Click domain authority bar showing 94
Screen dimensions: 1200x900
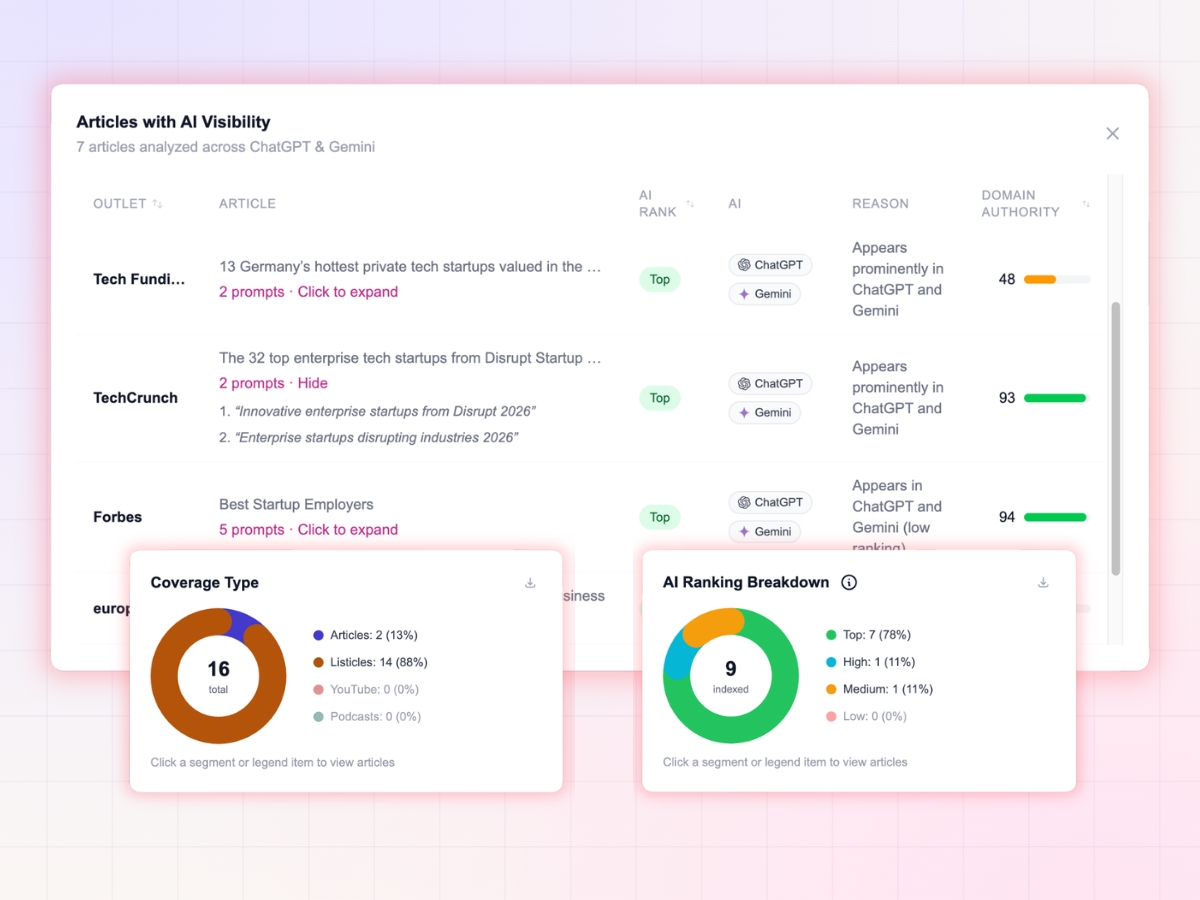tap(1057, 517)
